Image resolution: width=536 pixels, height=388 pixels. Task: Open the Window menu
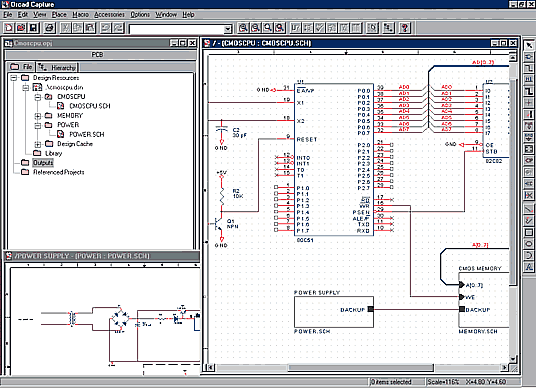[x=166, y=14]
